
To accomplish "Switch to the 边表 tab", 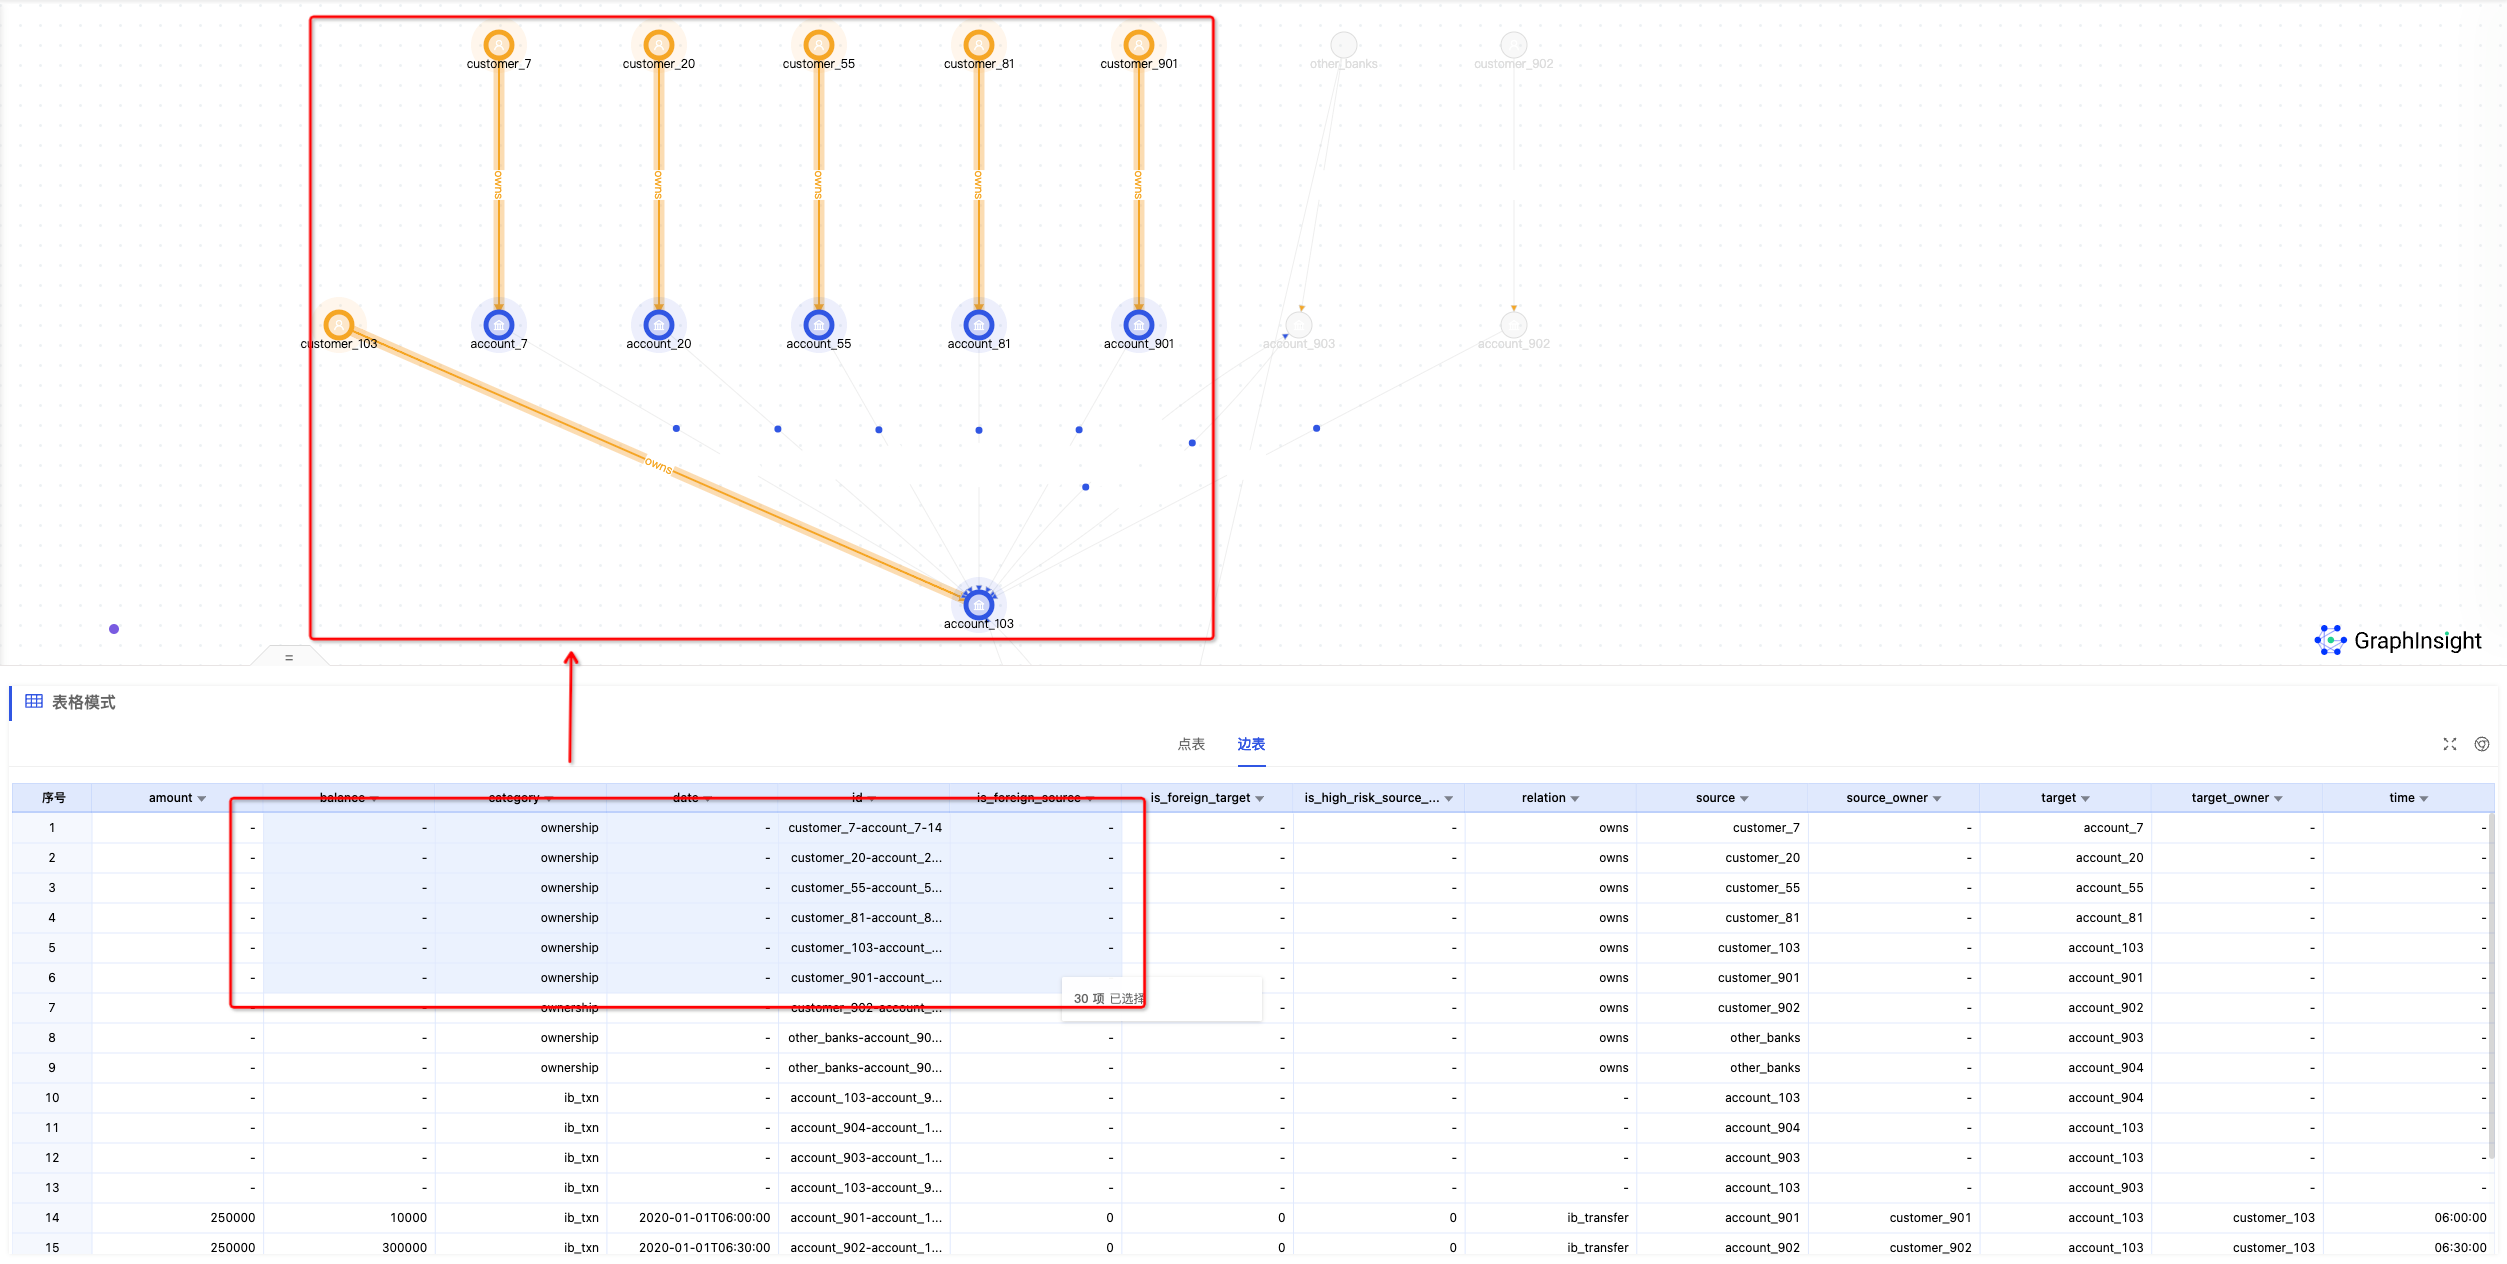I will tap(1250, 744).
